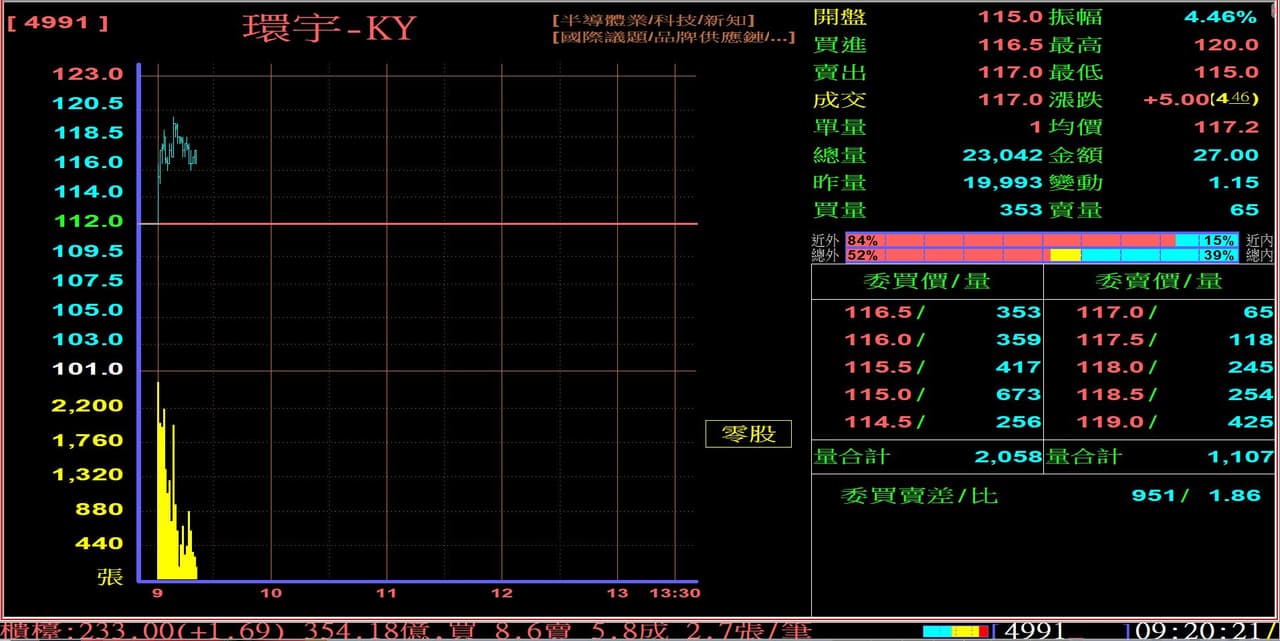Image resolution: width=1280 pixels, height=641 pixels.
Task: Open the 半導體業/科技/新知 category tag
Action: 653,20
